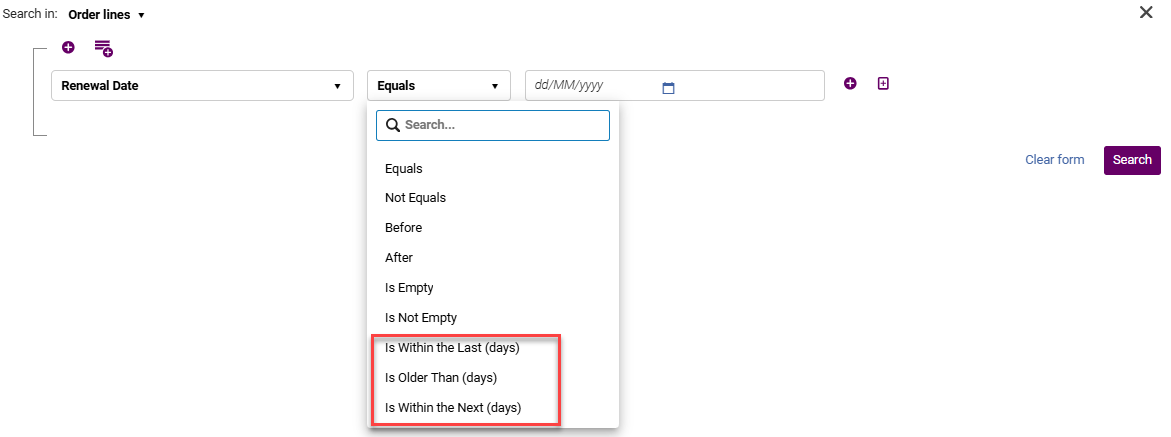
Task: Choose 'Not Equals' operator option
Action: pos(415,198)
